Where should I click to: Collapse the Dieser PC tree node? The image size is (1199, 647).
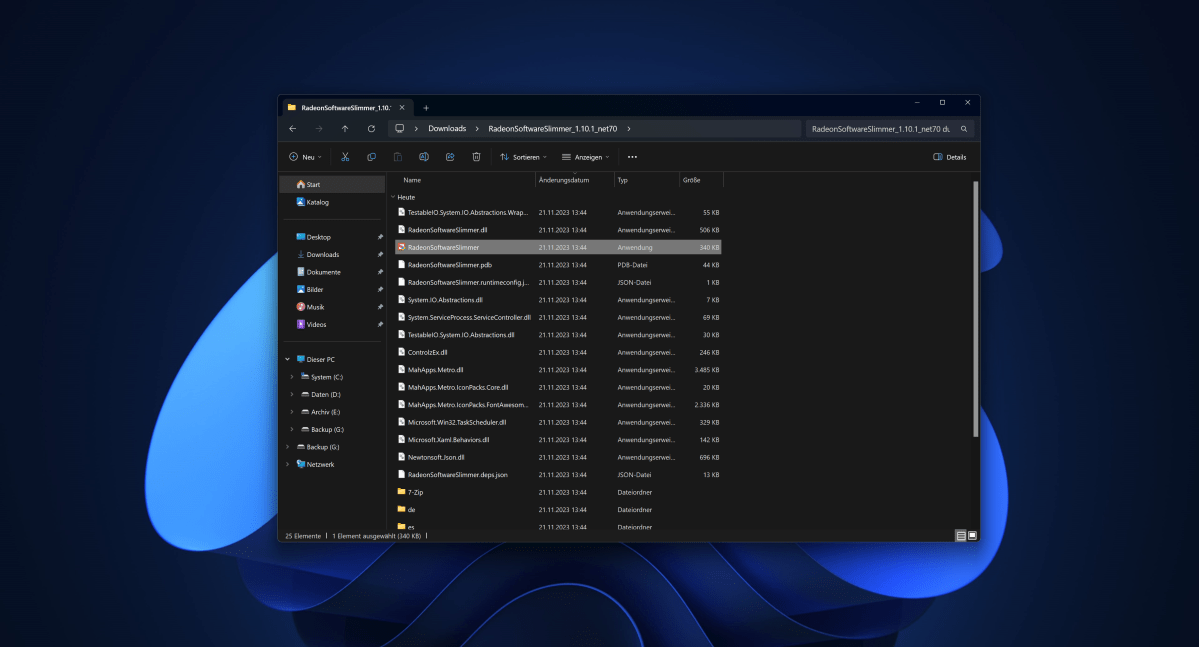click(x=288, y=359)
